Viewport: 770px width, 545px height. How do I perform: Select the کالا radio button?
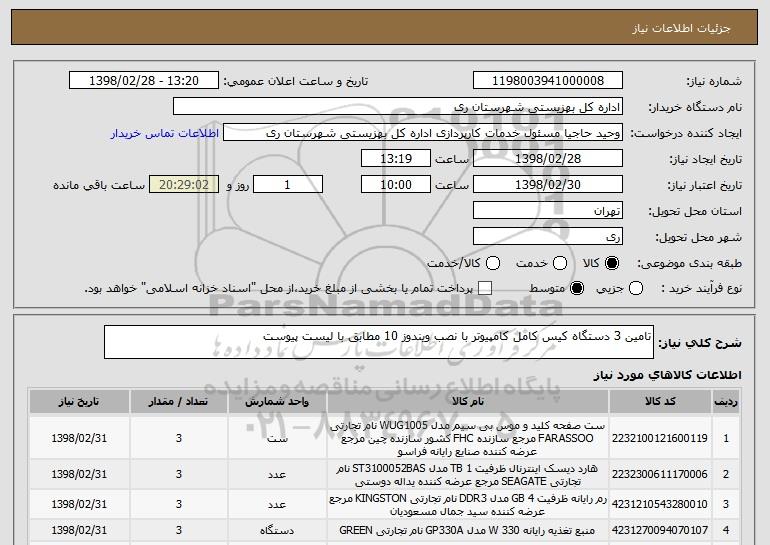pyautogui.click(x=612, y=263)
